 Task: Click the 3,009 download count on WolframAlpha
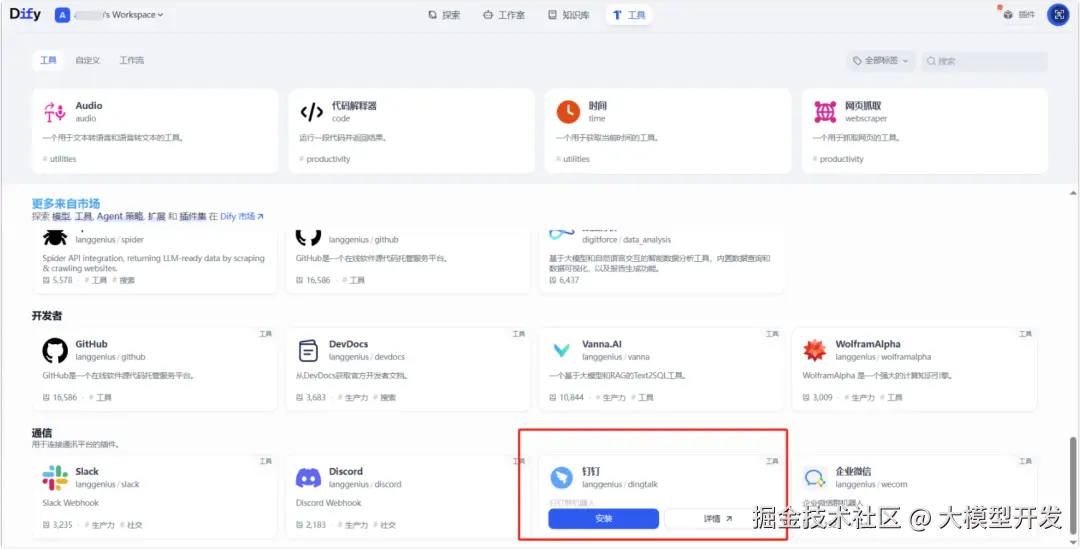pyautogui.click(x=822, y=397)
